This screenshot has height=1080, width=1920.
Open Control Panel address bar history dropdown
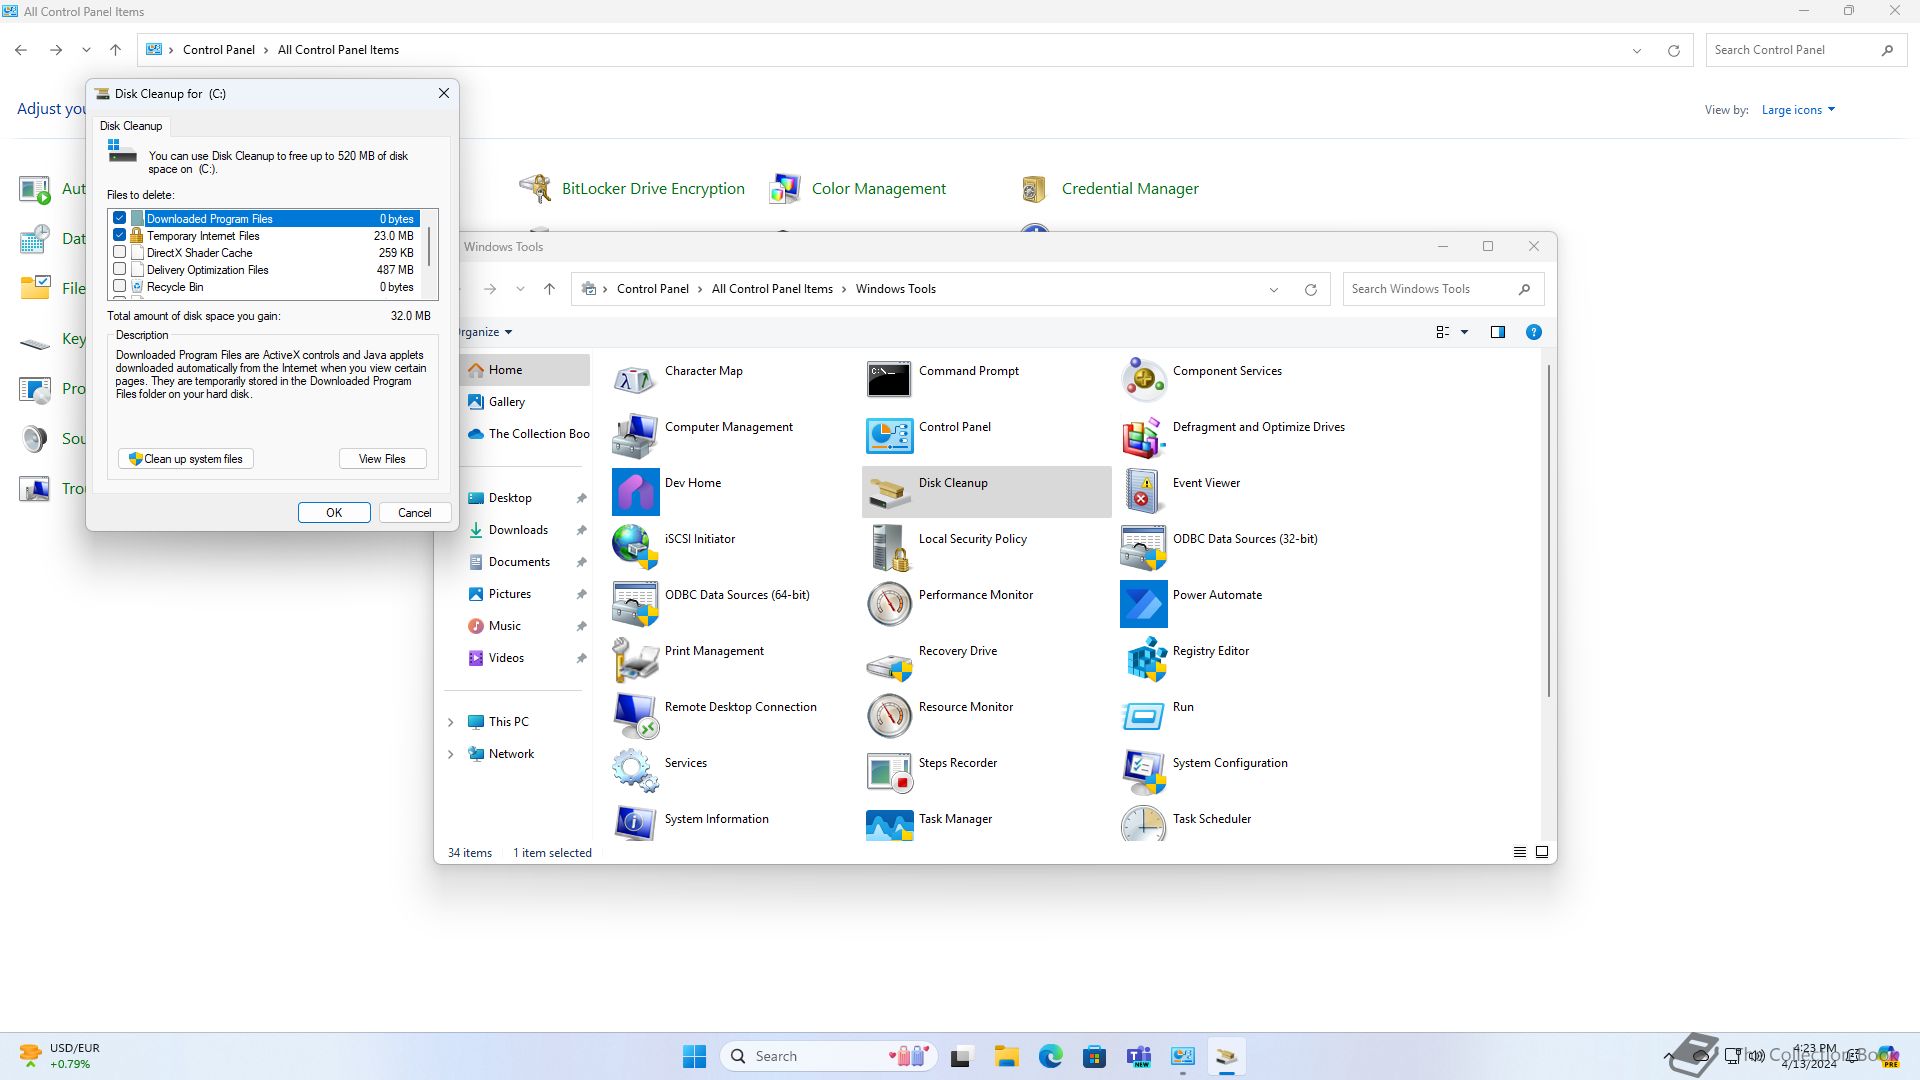point(1637,51)
